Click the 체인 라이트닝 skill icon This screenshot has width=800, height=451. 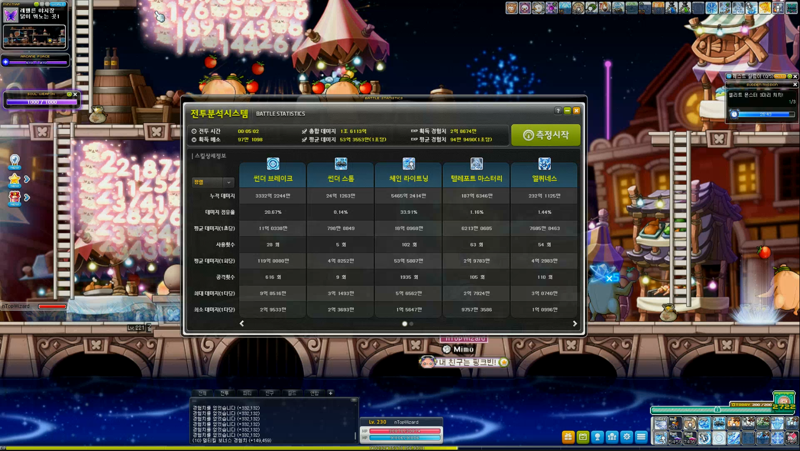(409, 164)
